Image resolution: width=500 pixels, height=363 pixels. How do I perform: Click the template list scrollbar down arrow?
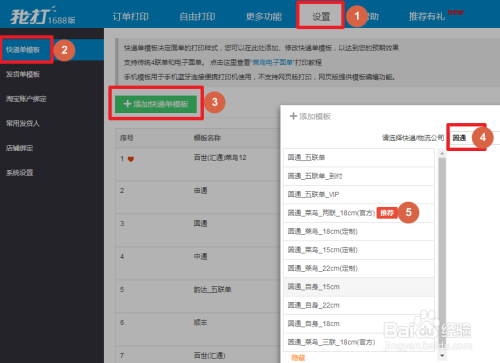pos(442,356)
